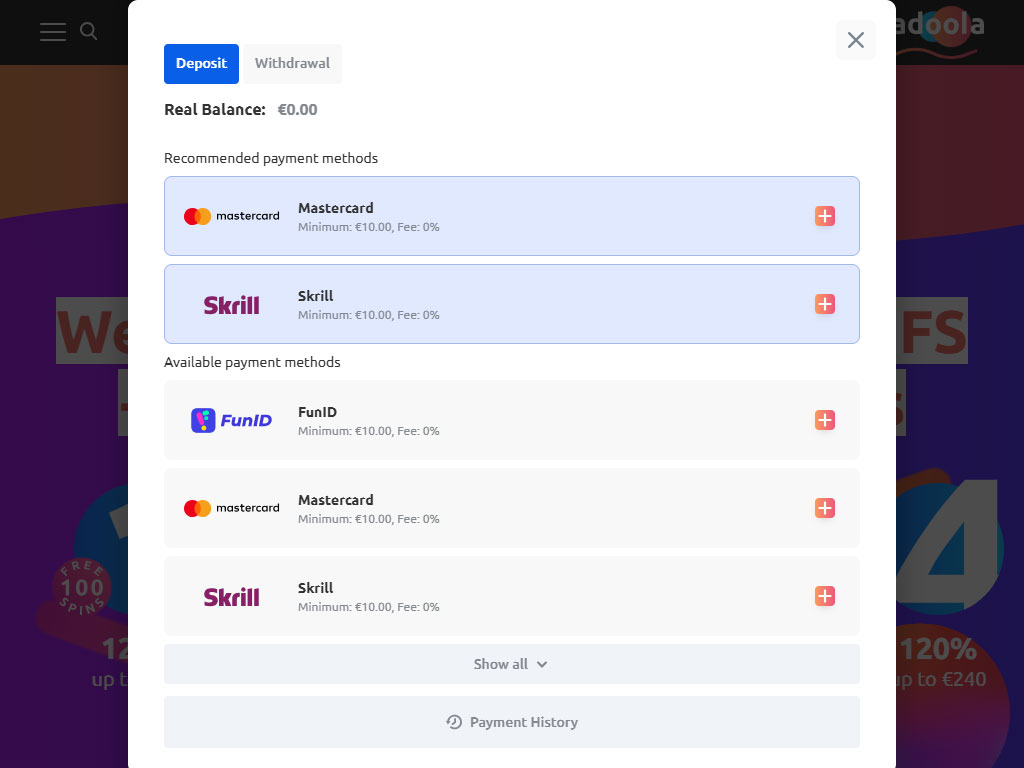
Task: Choose Skrill under Available payment methods
Action: 512,596
